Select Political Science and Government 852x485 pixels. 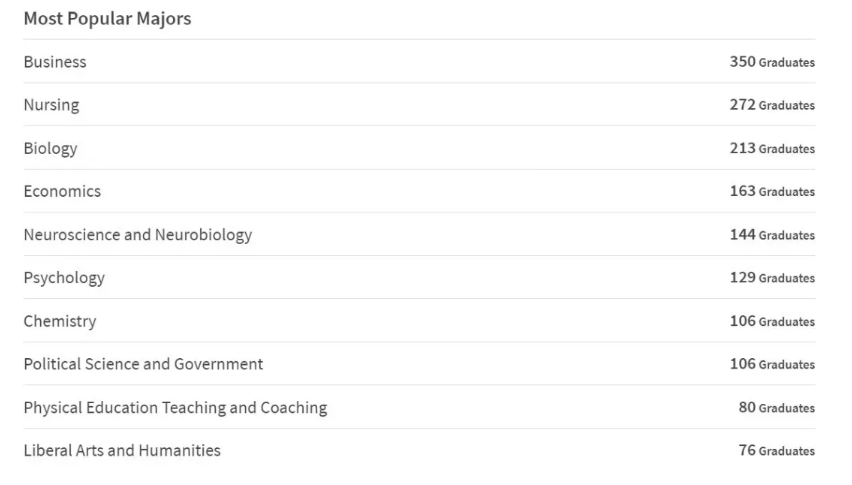143,364
